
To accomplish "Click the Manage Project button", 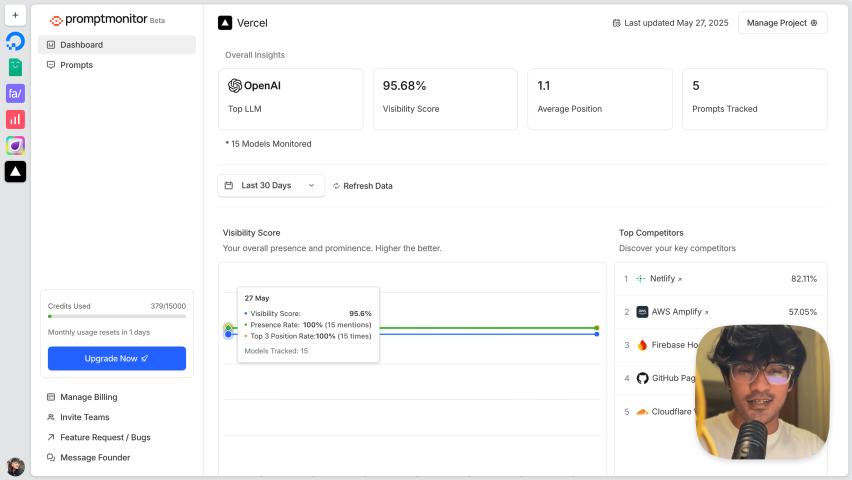I will click(x=782, y=23).
